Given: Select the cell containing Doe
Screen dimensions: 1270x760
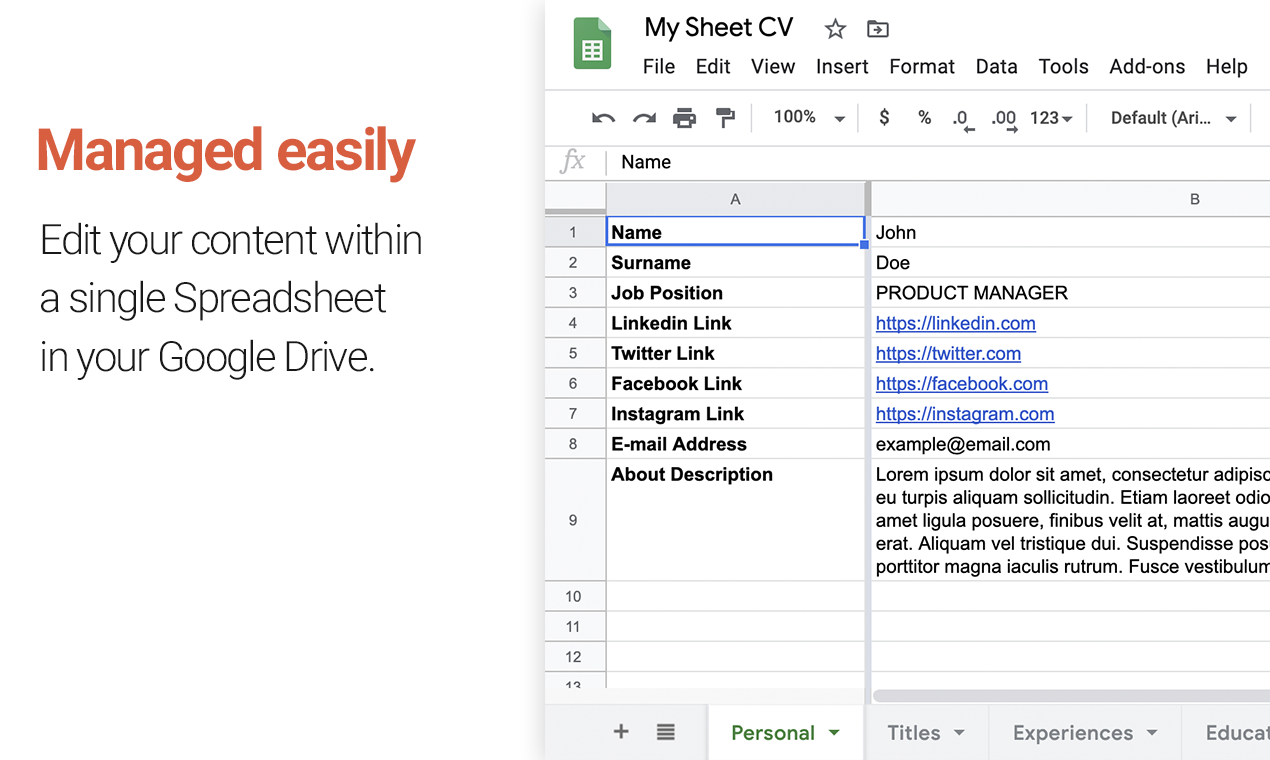Looking at the screenshot, I should [x=1071, y=262].
